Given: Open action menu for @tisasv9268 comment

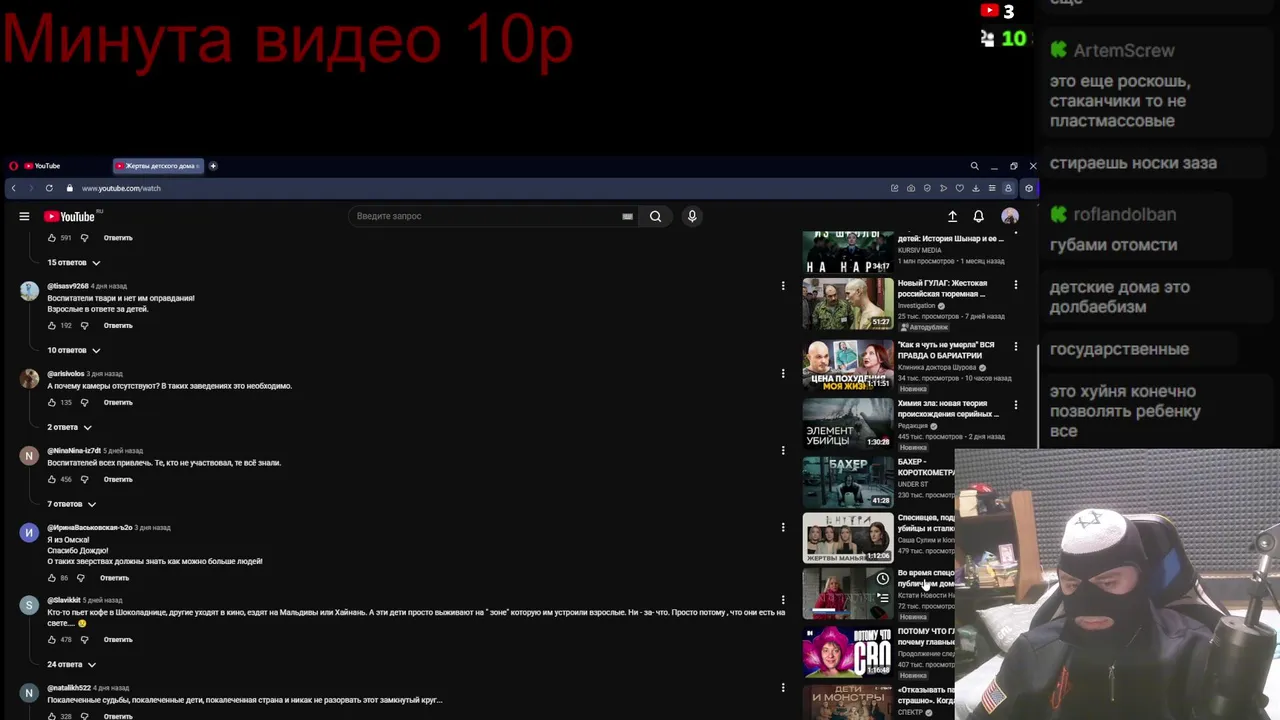Looking at the screenshot, I should [783, 286].
